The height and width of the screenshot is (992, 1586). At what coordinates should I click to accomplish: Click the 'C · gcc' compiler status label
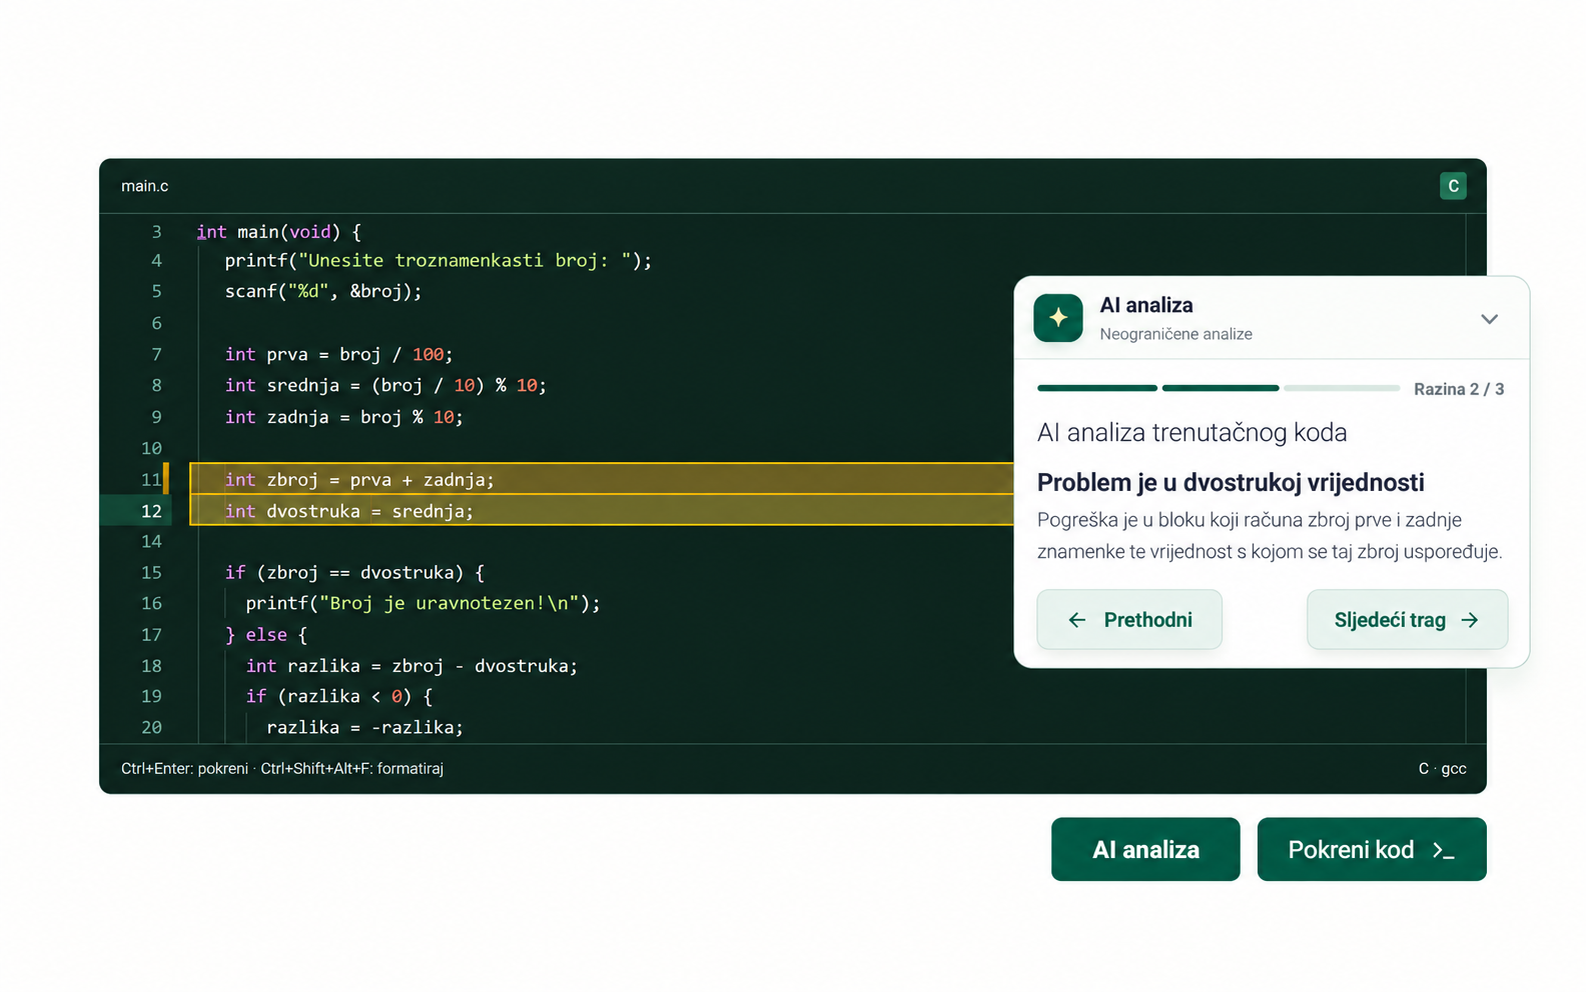tap(1442, 768)
